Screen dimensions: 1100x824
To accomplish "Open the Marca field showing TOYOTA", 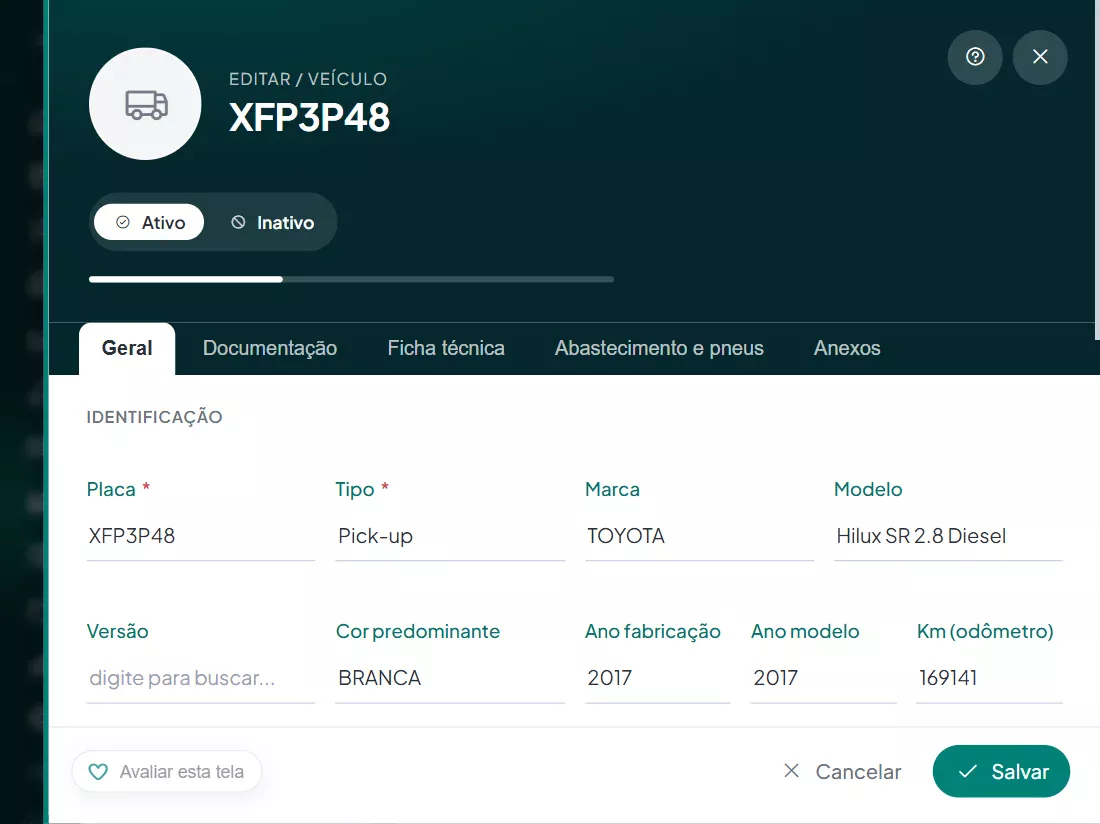I will (x=699, y=536).
